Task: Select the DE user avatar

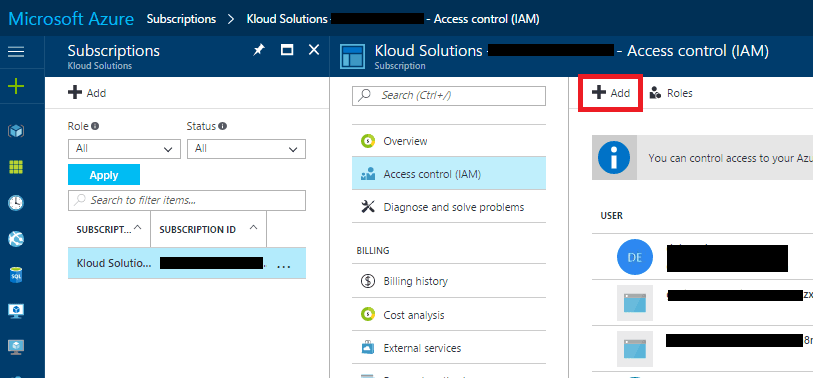Action: click(x=634, y=258)
